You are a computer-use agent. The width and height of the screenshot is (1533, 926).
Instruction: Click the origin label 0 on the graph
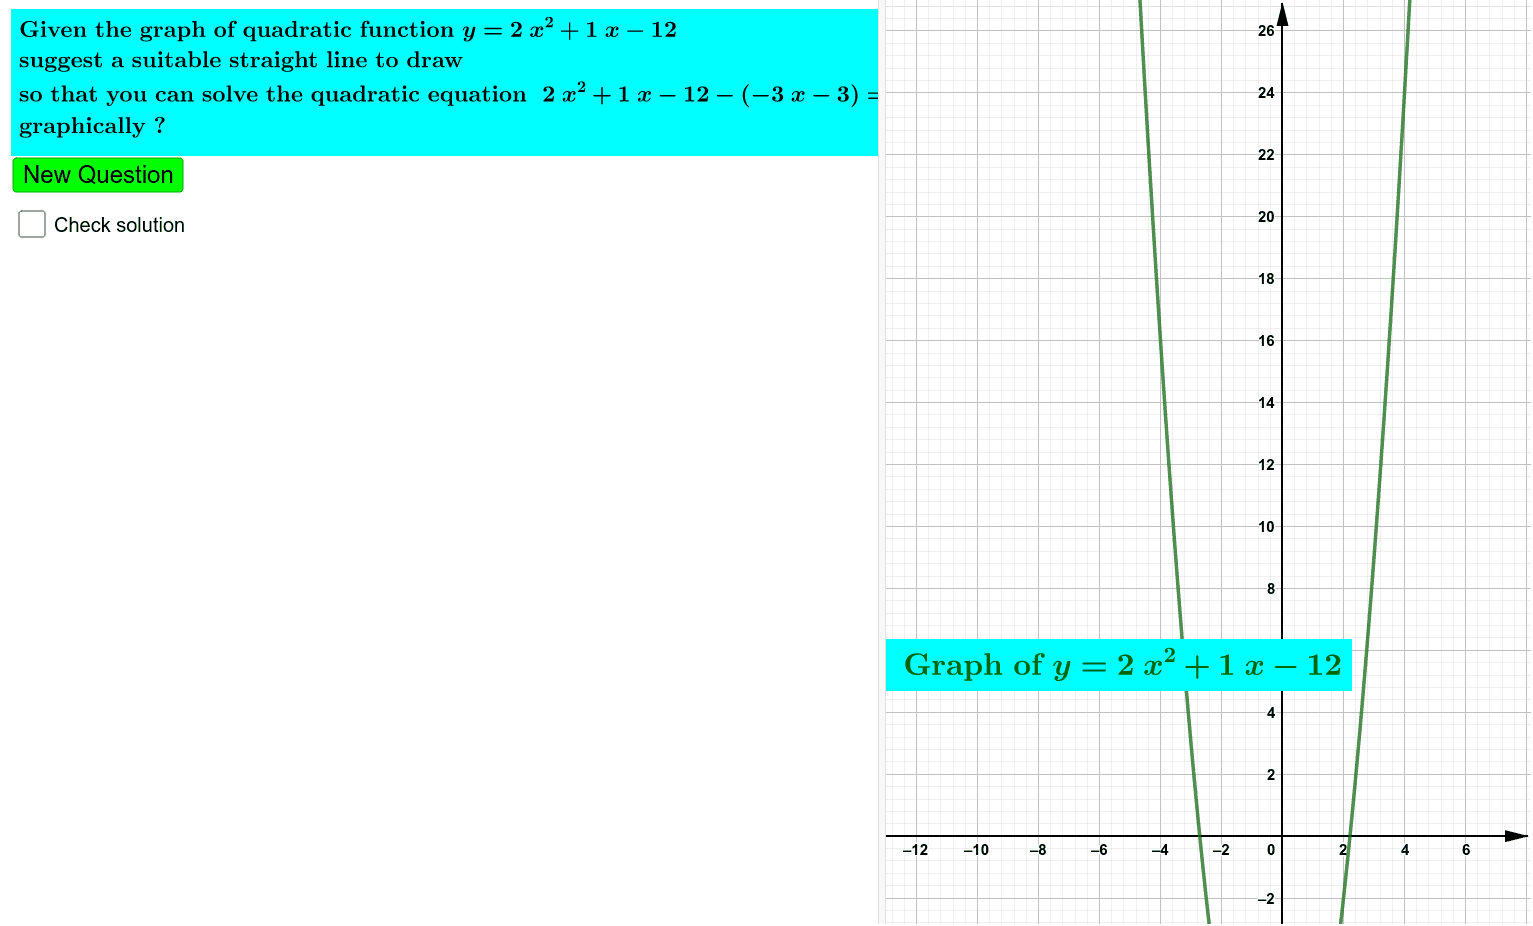(x=1270, y=850)
